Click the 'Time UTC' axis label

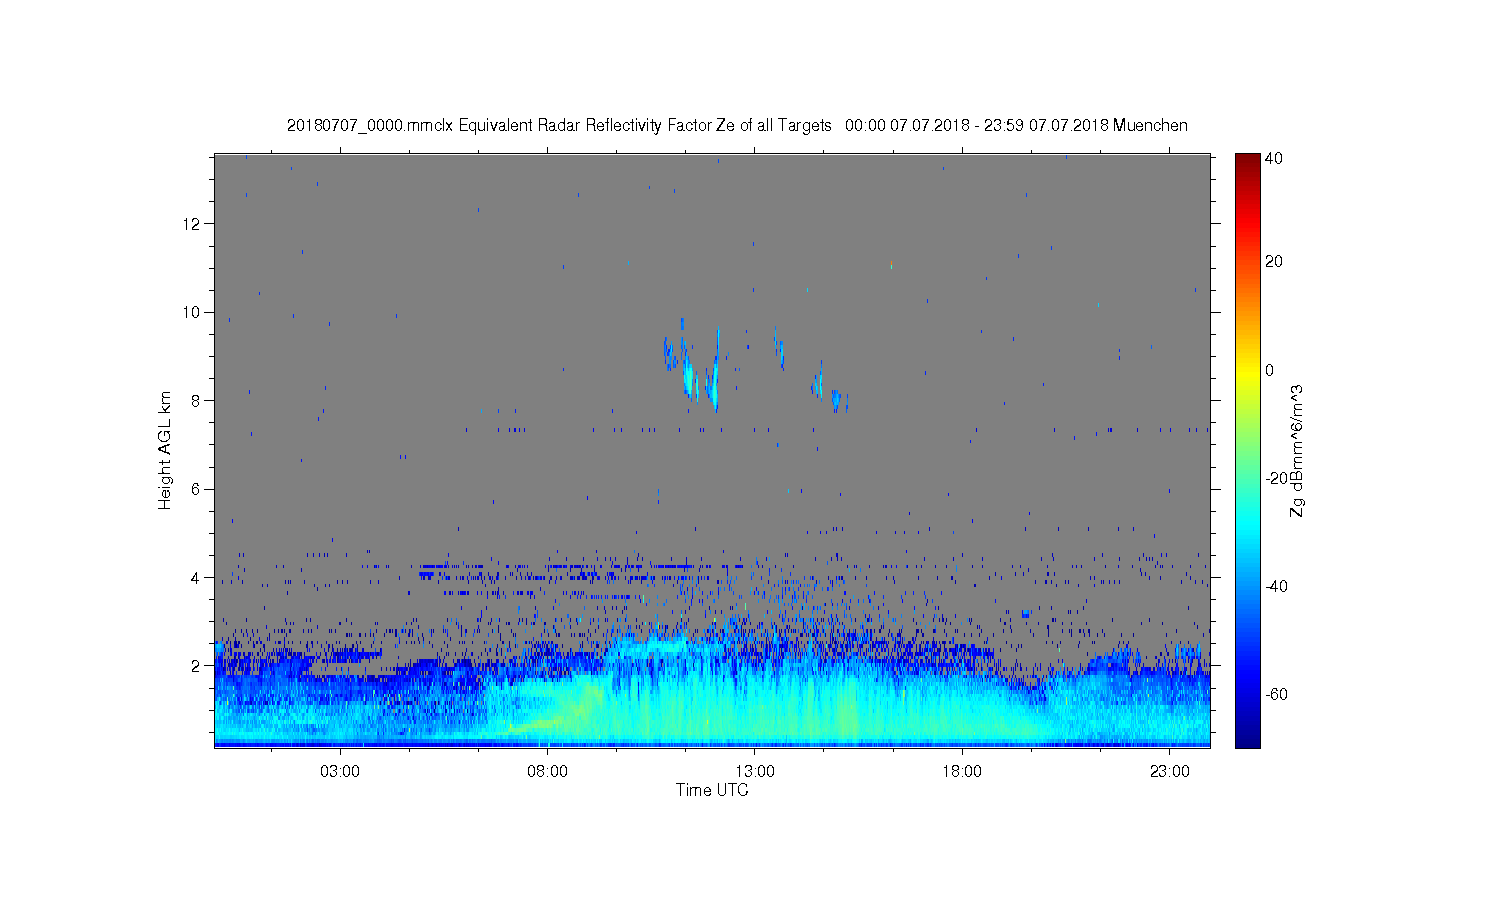point(712,790)
